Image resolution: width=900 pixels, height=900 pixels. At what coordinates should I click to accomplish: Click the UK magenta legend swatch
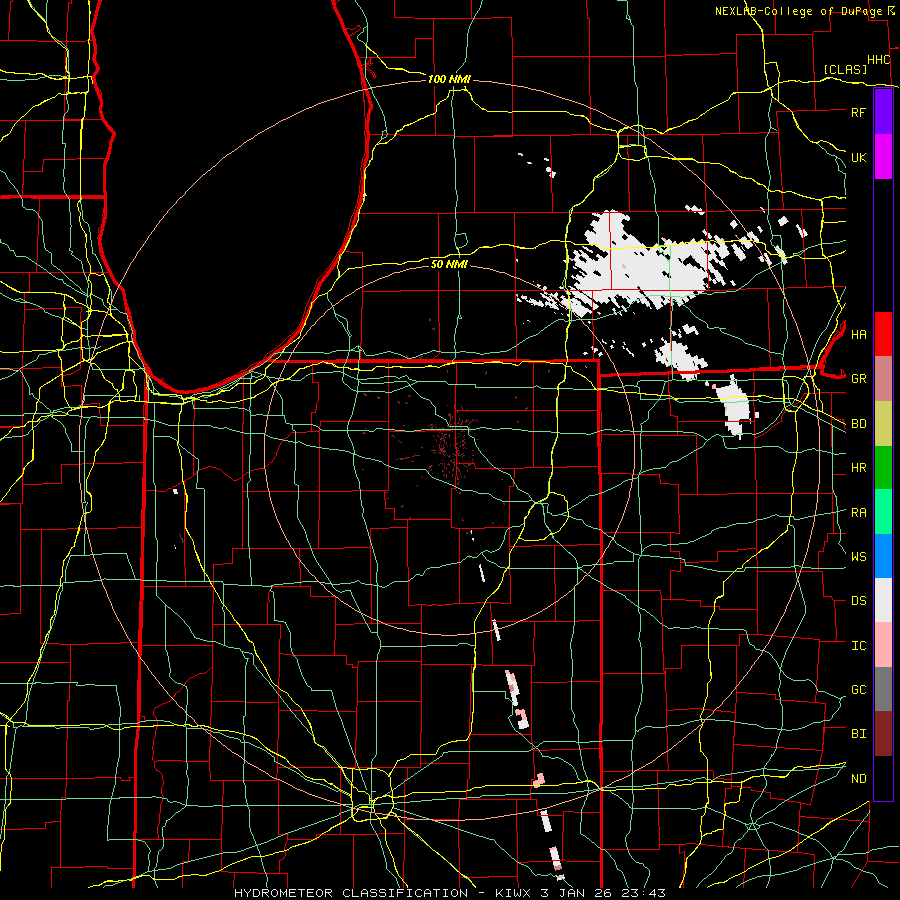click(883, 157)
